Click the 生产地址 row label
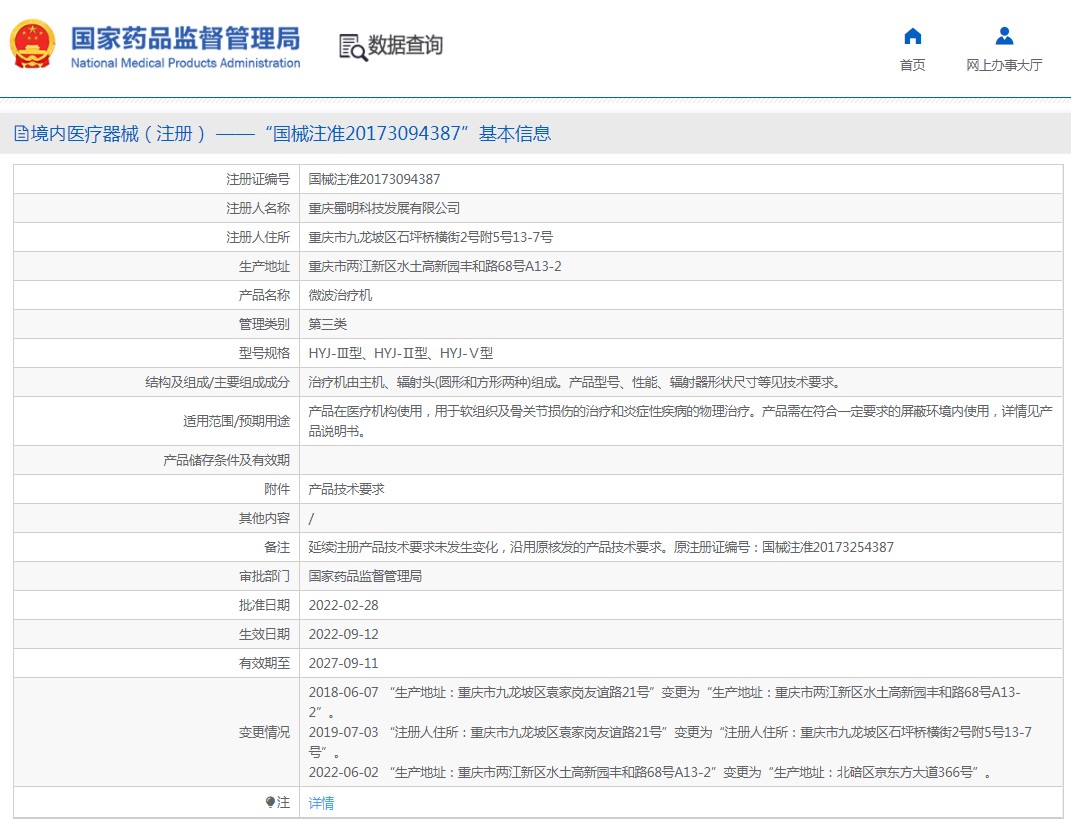The height and width of the screenshot is (822, 1071). [264, 266]
